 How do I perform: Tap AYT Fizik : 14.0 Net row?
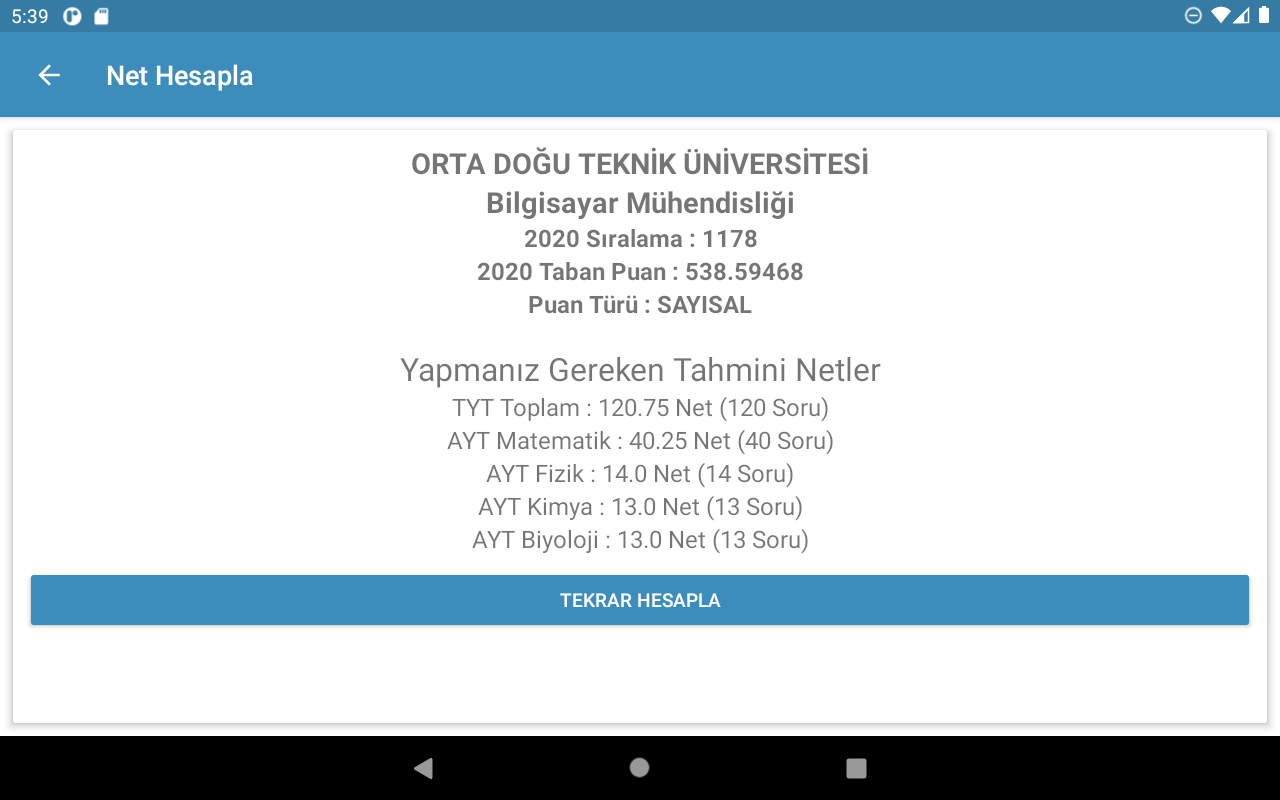(x=640, y=474)
